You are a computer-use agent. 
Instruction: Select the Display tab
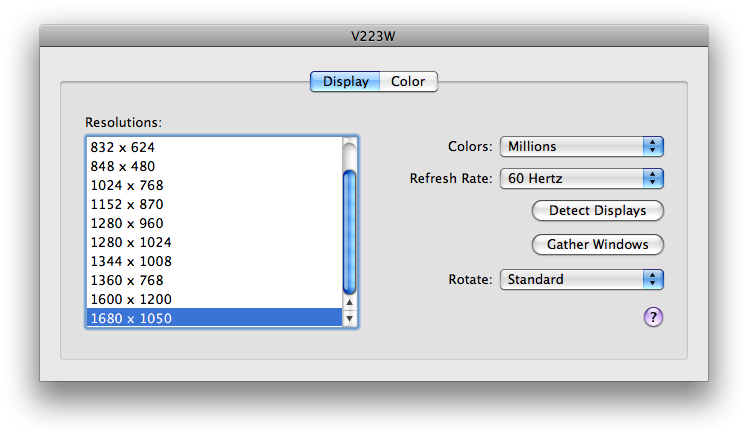click(x=345, y=82)
